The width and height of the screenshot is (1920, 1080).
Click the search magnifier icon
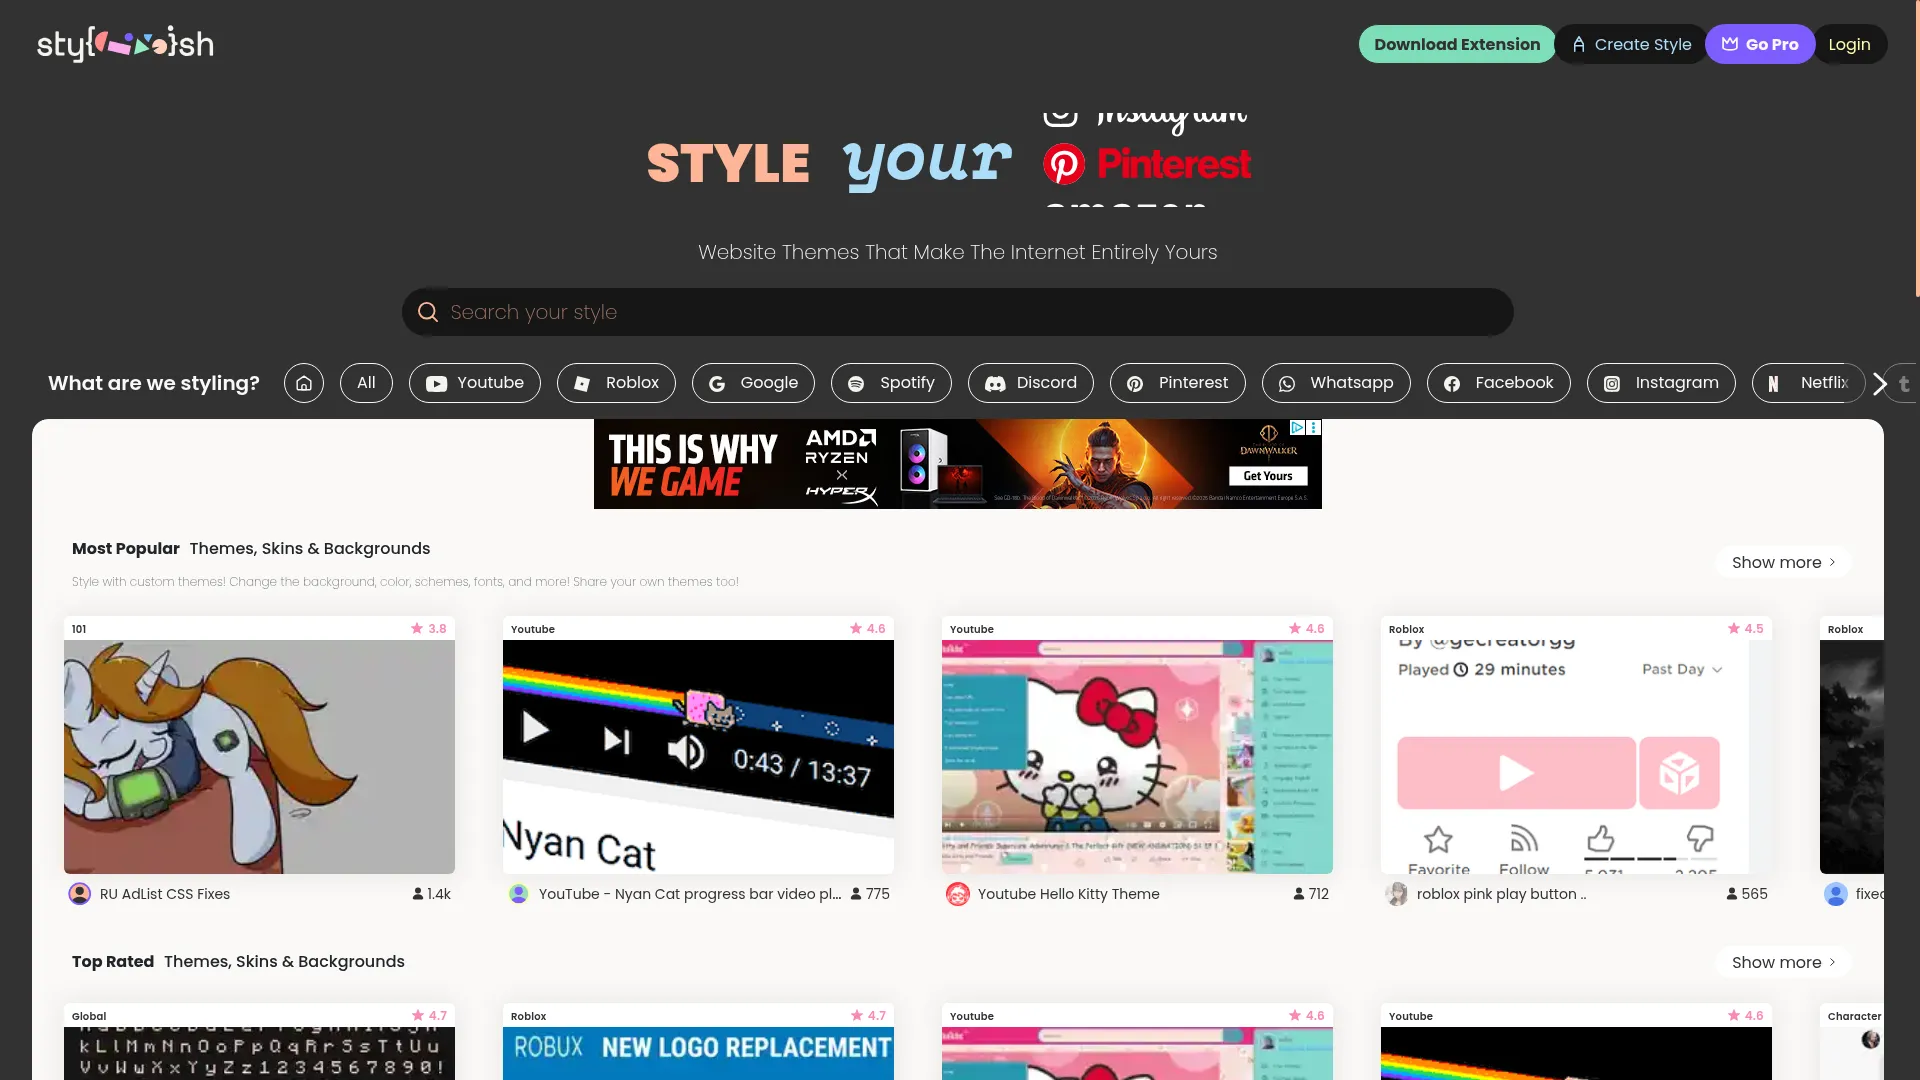click(x=428, y=312)
